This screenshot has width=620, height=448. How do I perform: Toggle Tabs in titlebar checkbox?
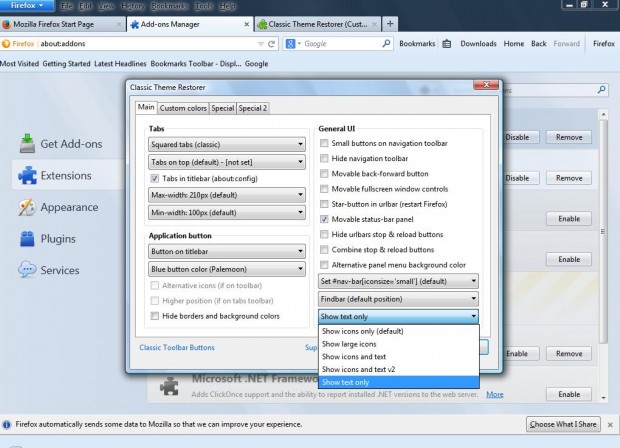coord(155,178)
